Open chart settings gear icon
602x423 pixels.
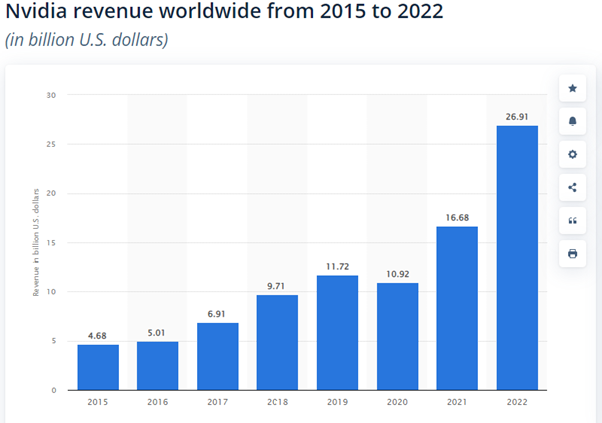pyautogui.click(x=572, y=155)
